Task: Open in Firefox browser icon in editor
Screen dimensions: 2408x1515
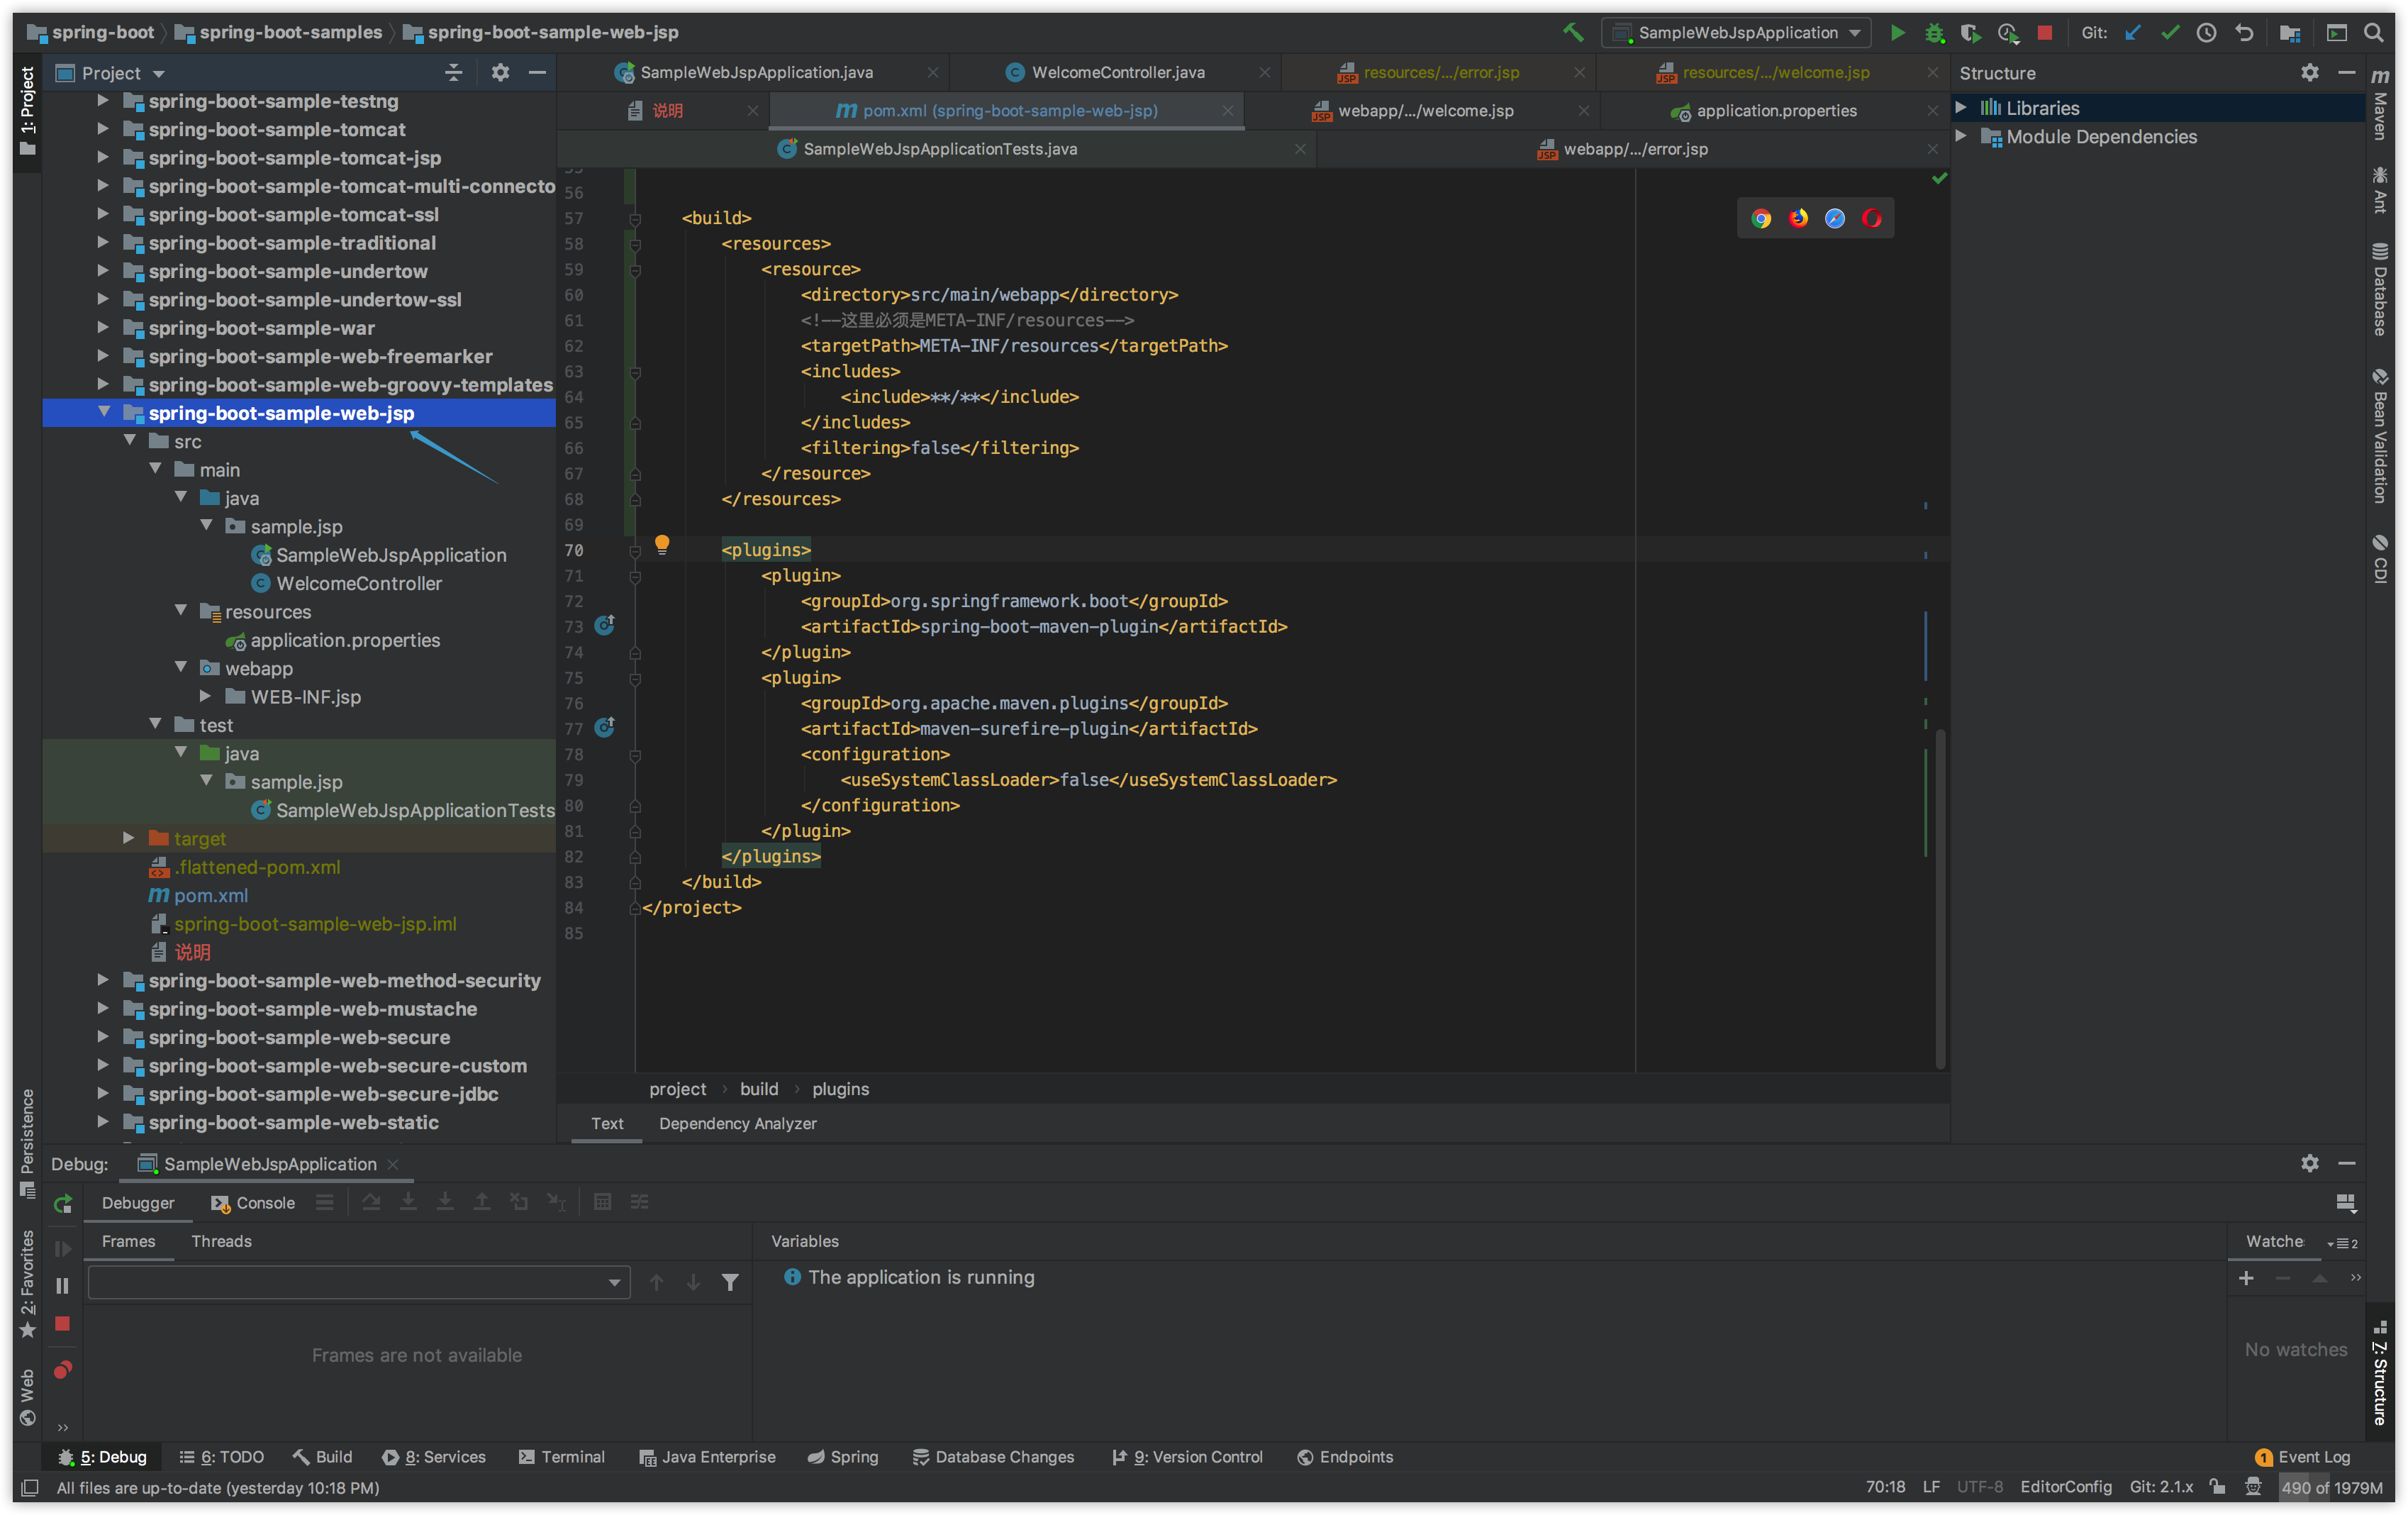Action: [1798, 218]
